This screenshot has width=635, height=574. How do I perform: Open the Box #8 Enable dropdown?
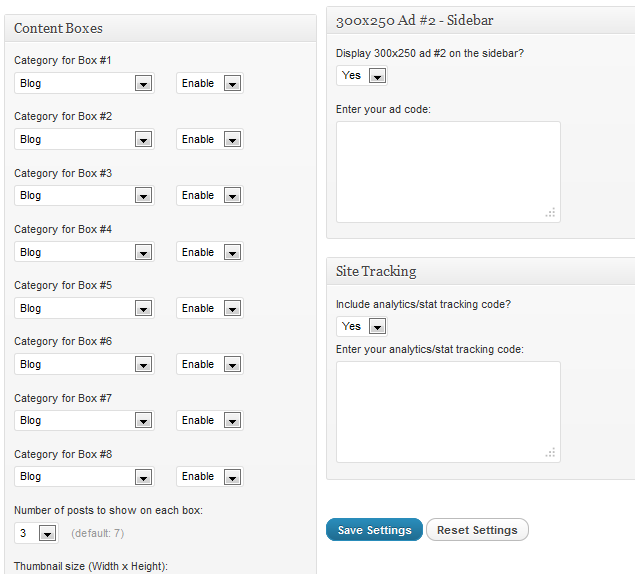pos(210,476)
